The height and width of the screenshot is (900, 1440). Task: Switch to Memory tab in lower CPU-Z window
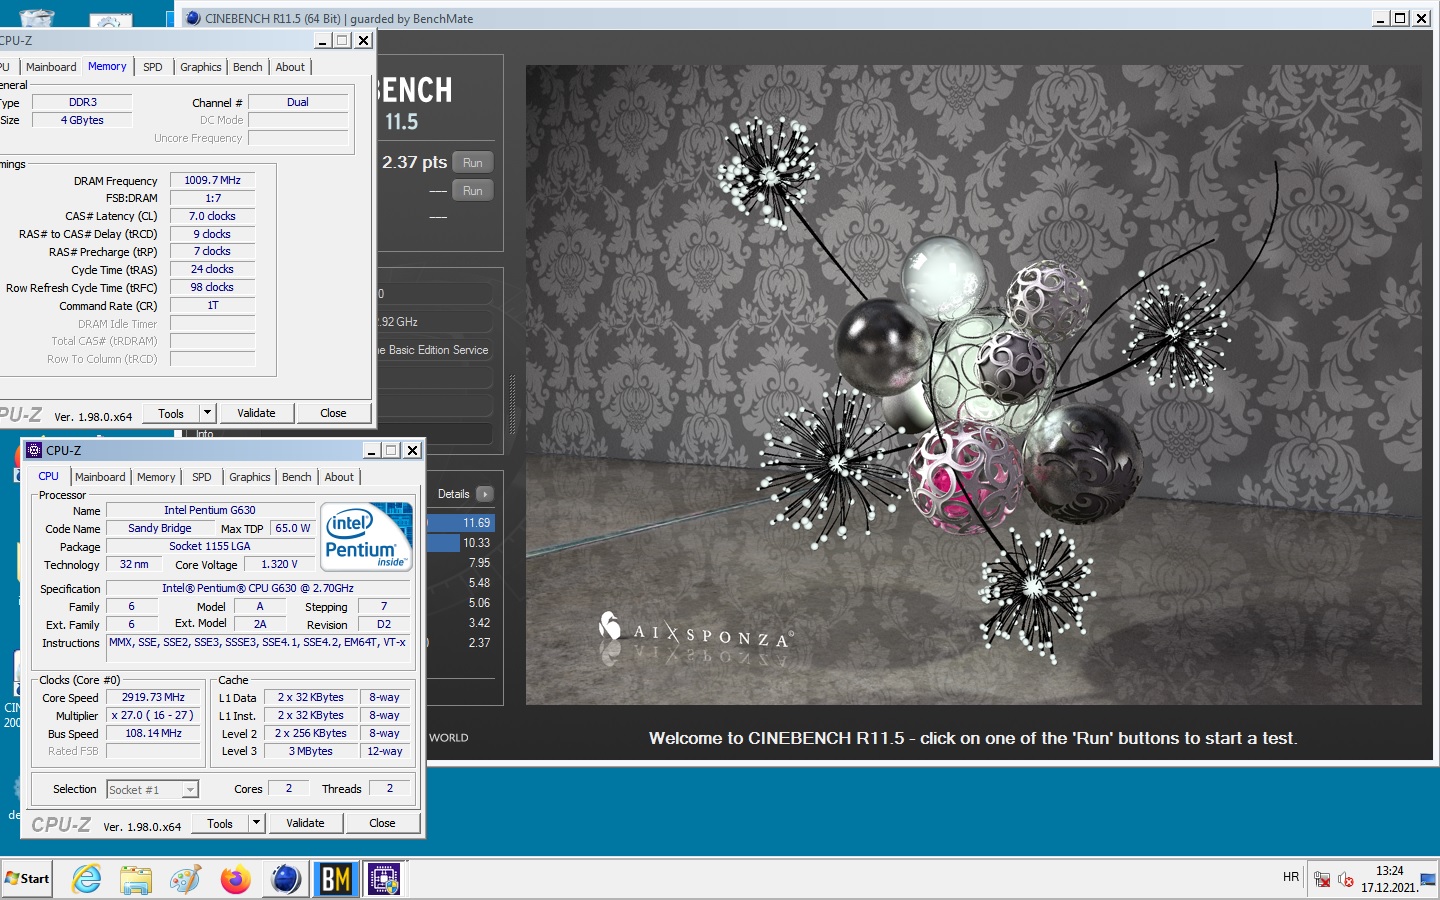(x=156, y=477)
